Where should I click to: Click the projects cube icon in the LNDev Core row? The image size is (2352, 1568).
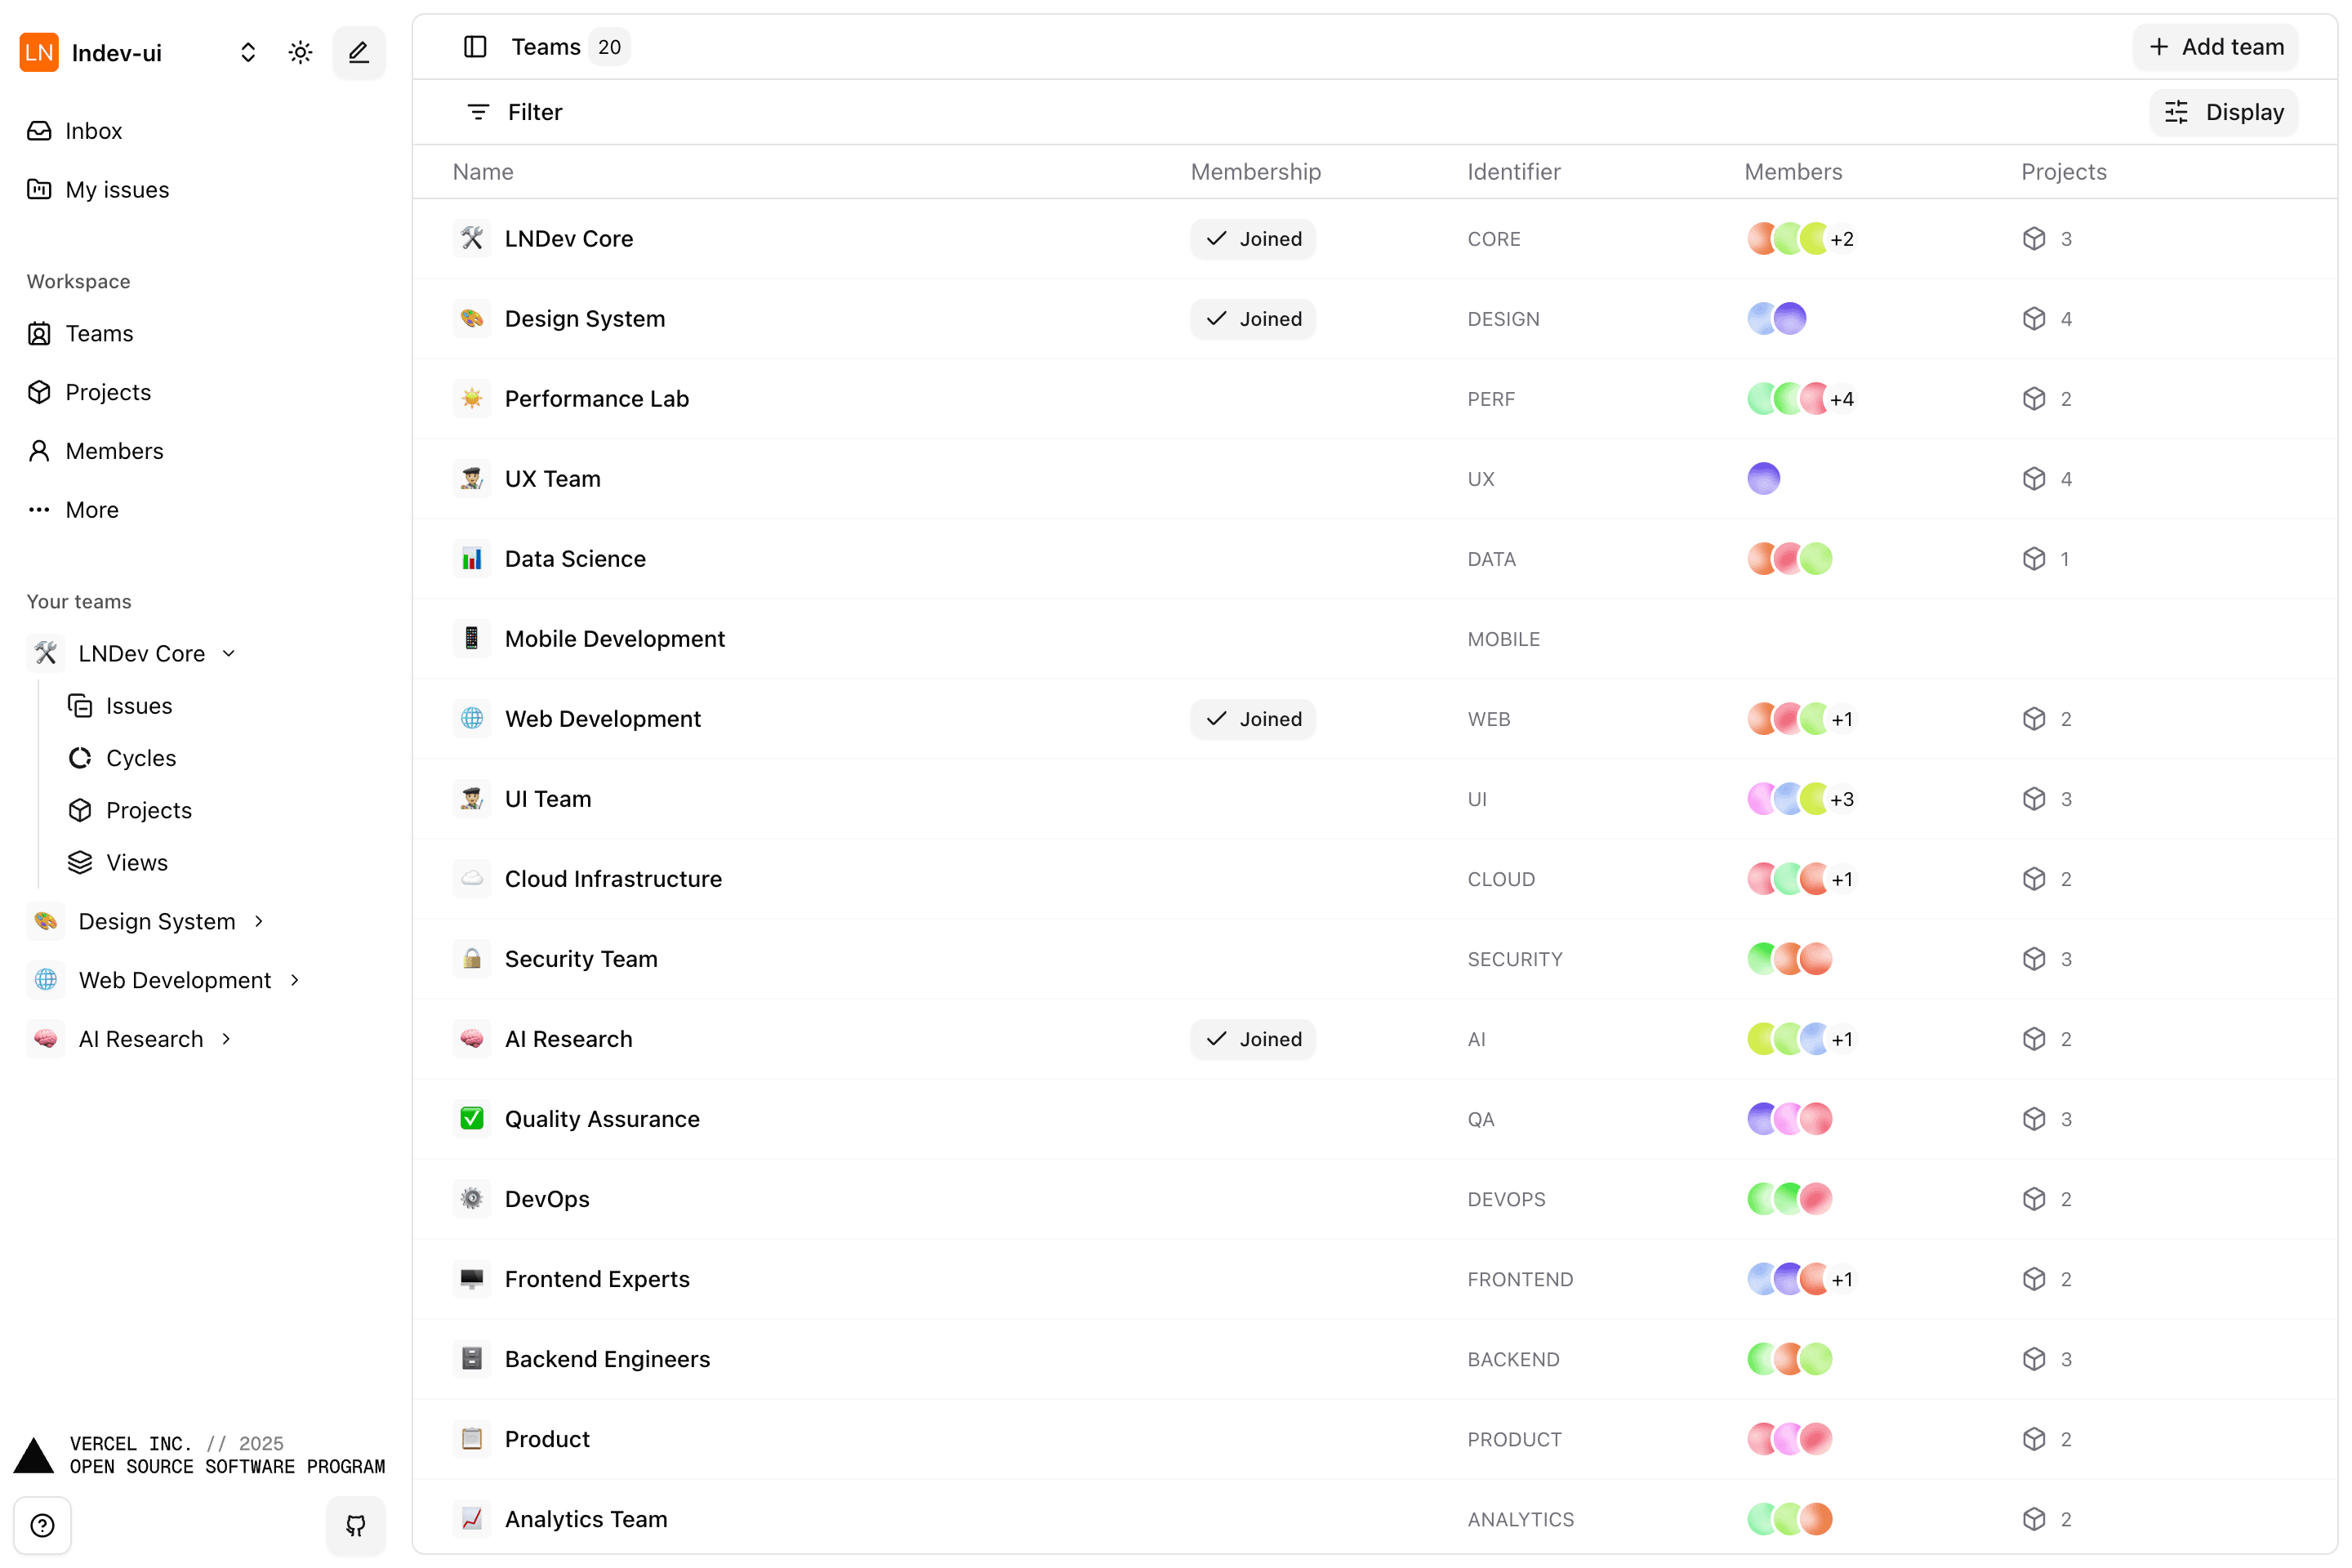pos(2034,239)
